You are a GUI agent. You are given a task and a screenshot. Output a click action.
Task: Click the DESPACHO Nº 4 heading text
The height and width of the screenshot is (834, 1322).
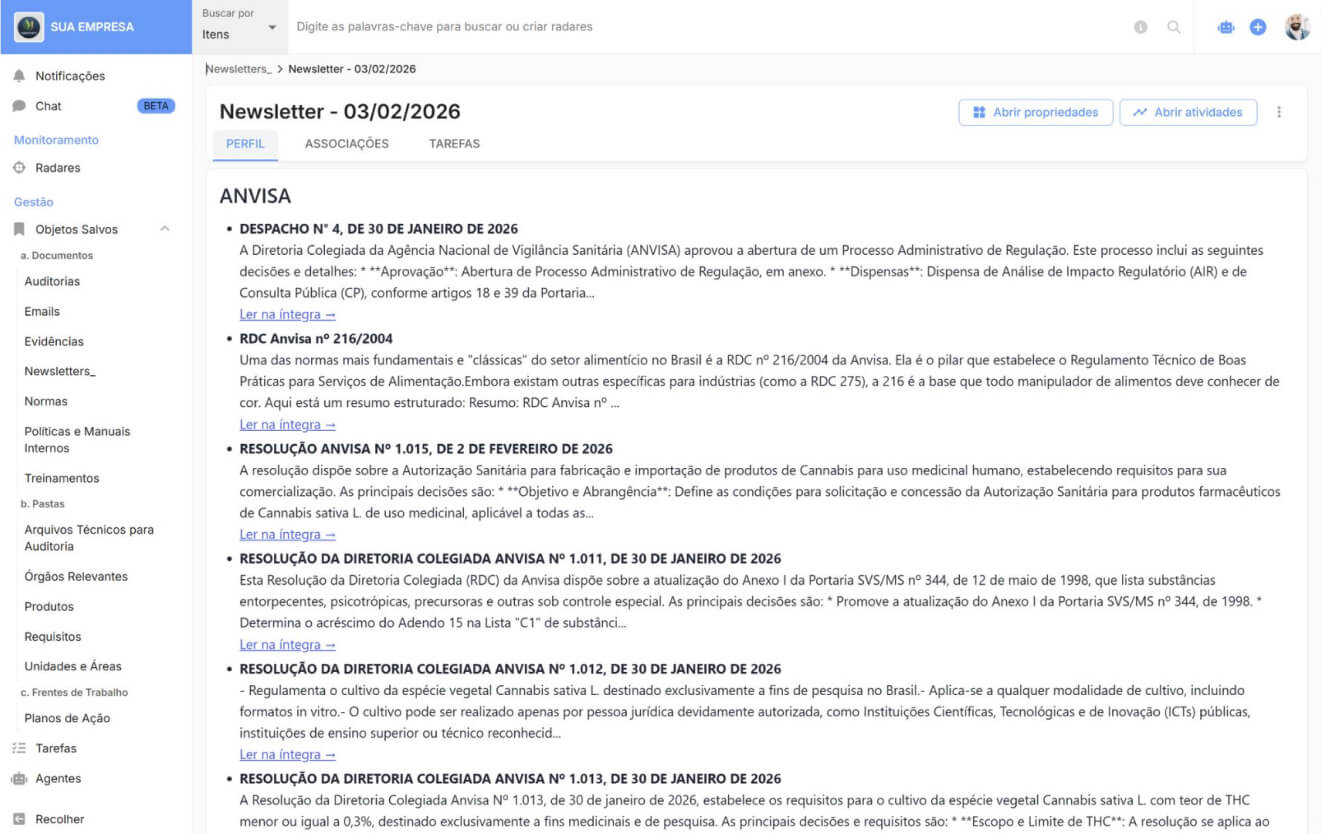pyautogui.click(x=379, y=229)
